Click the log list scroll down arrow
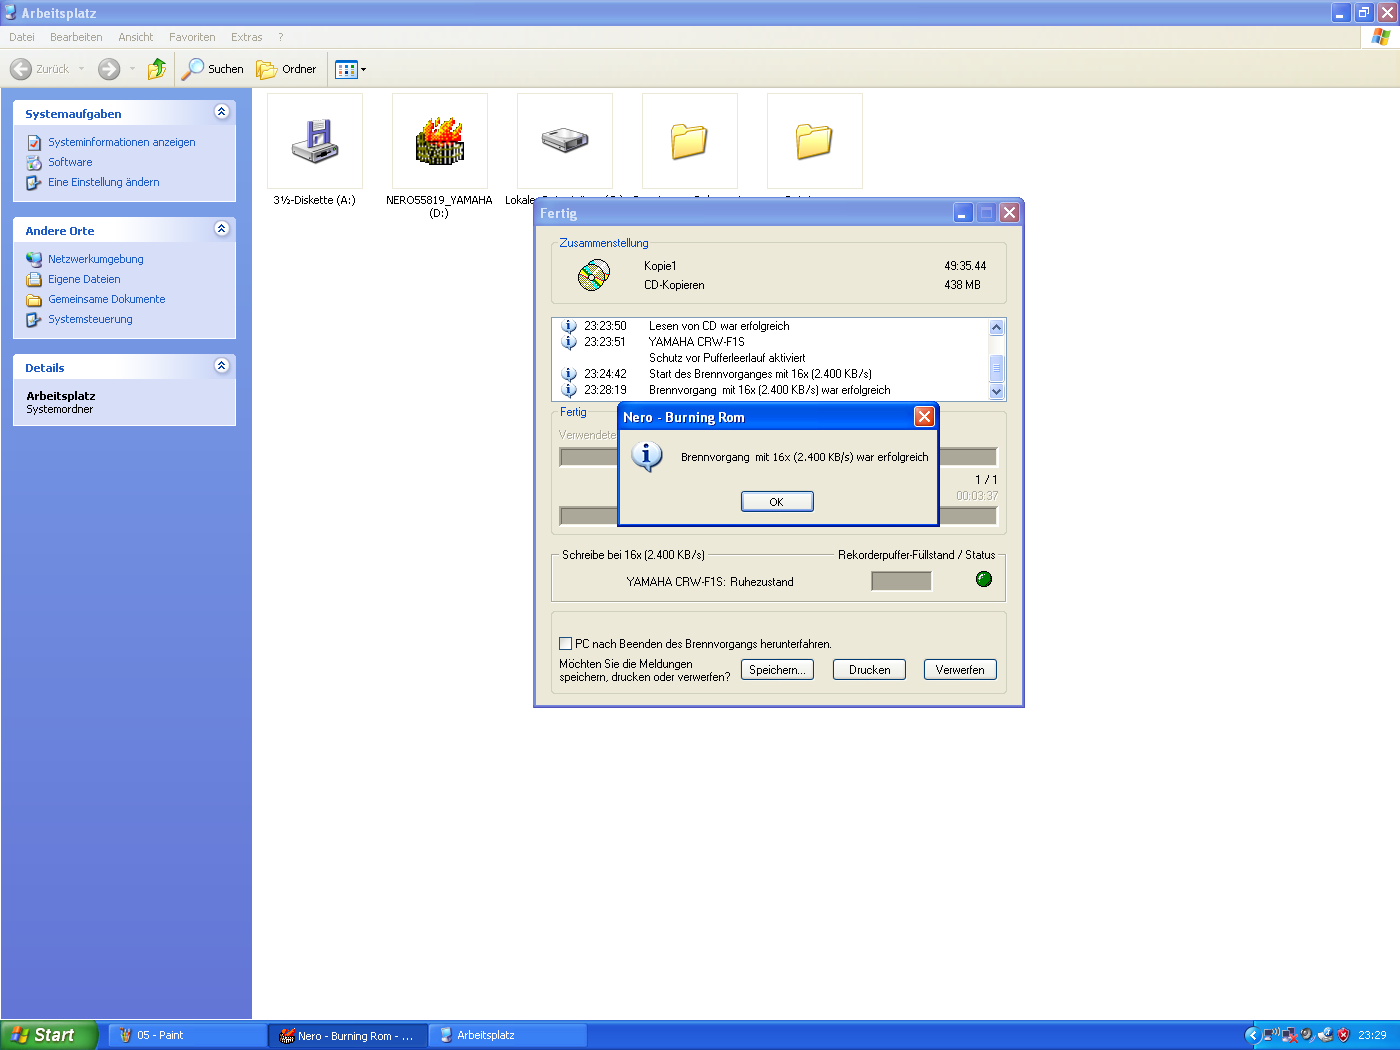Viewport: 1400px width, 1050px height. [x=996, y=392]
